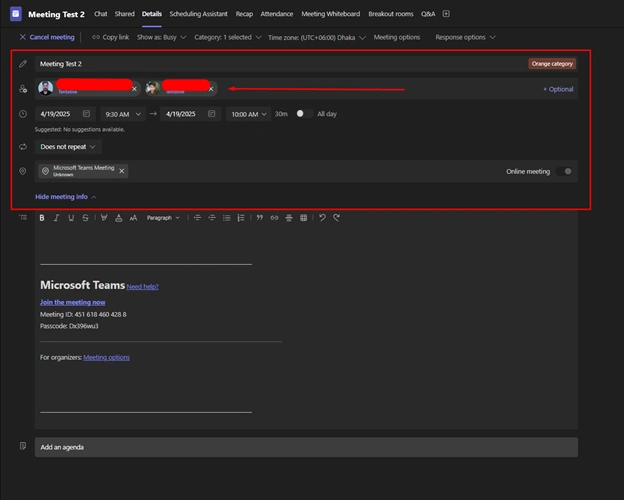
Task: Click the location pin icon on the left
Action: pyautogui.click(x=23, y=171)
